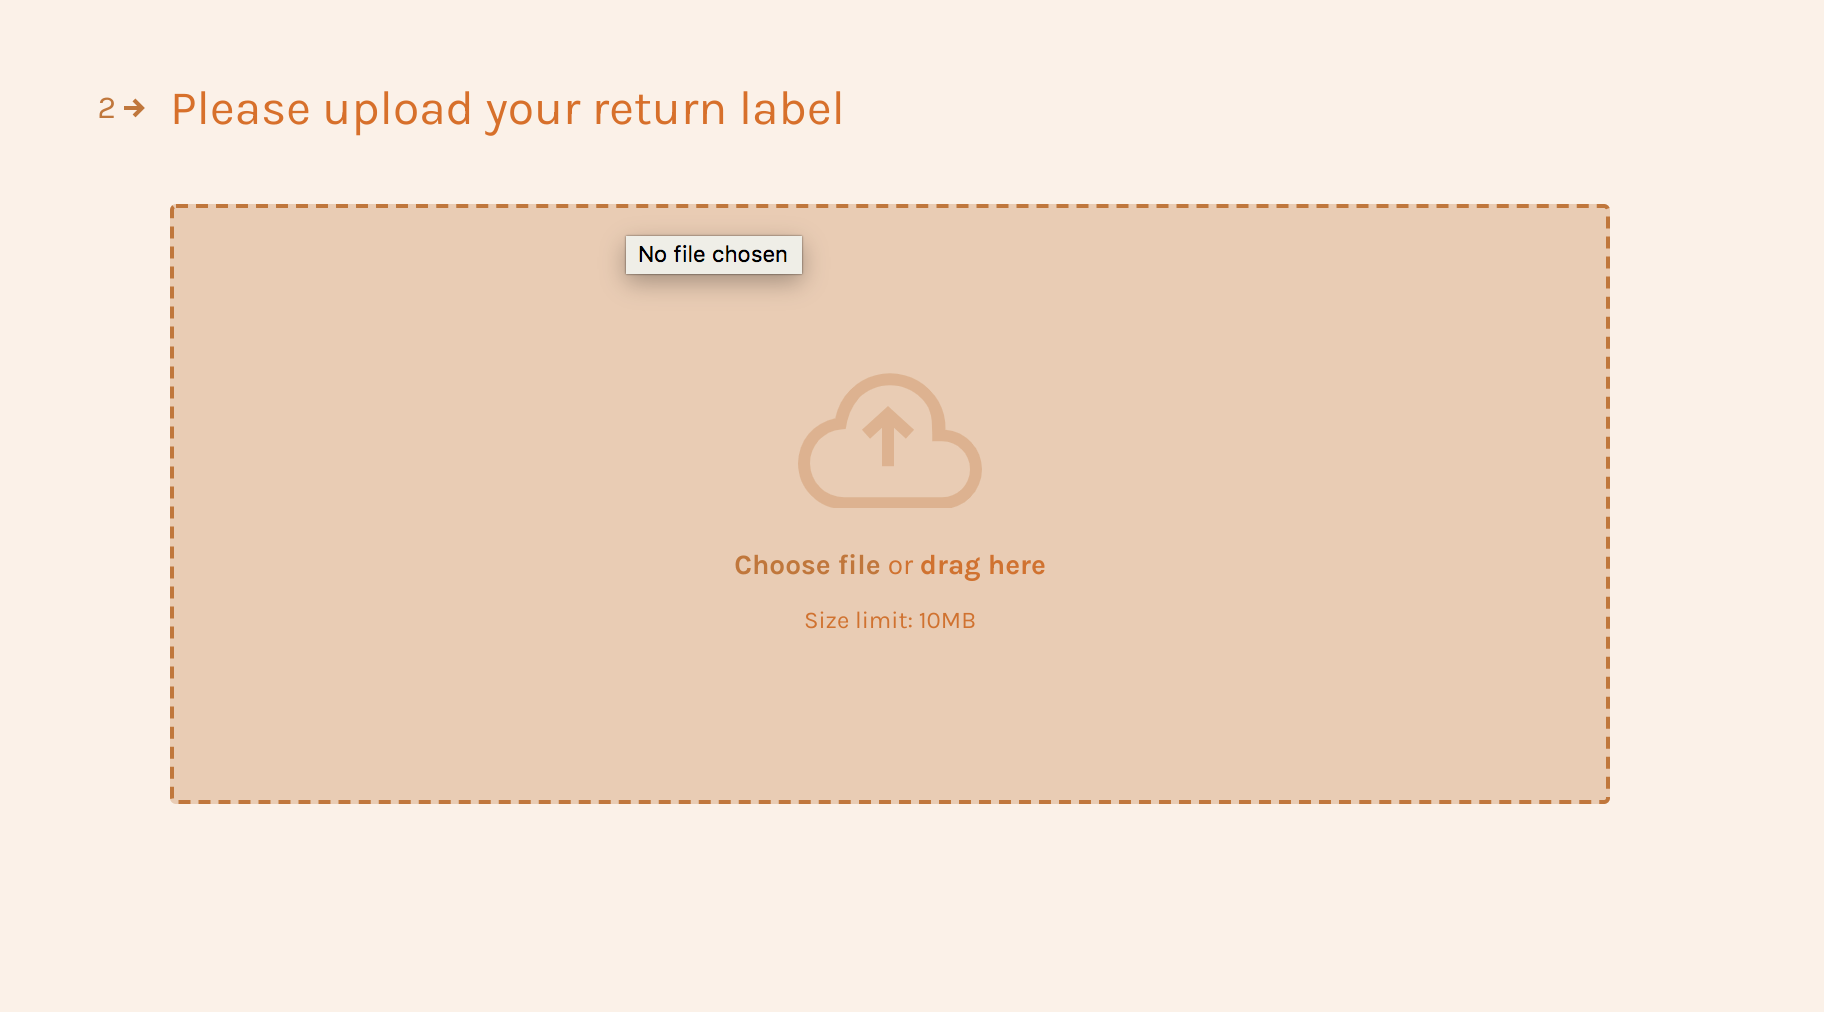Click the drag here link
The image size is (1824, 1012).
pyautogui.click(x=982, y=564)
